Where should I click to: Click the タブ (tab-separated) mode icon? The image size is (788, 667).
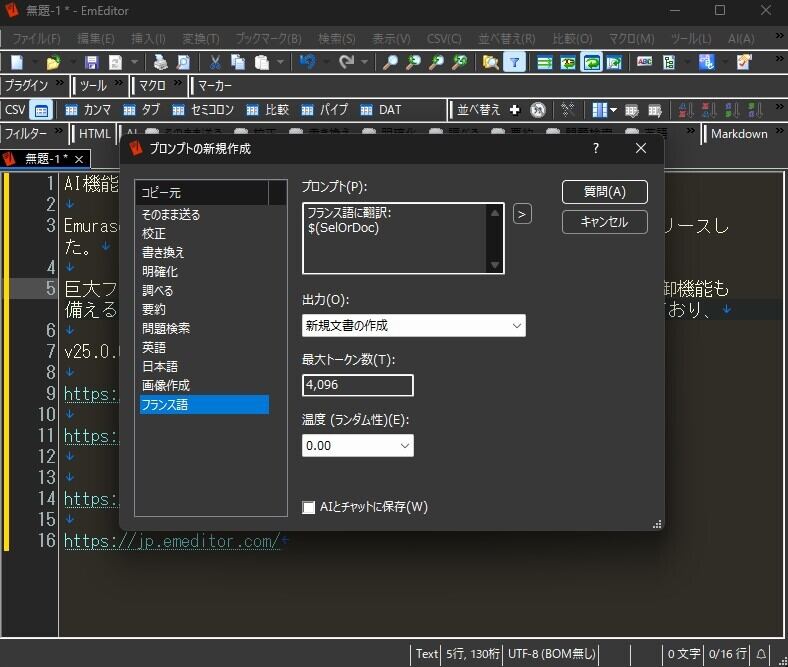[129, 110]
